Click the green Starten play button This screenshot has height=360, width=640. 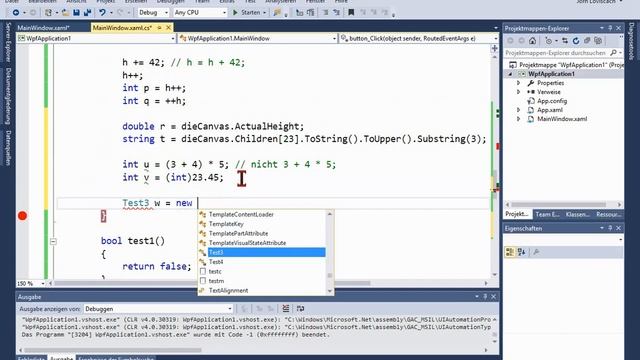click(x=235, y=13)
